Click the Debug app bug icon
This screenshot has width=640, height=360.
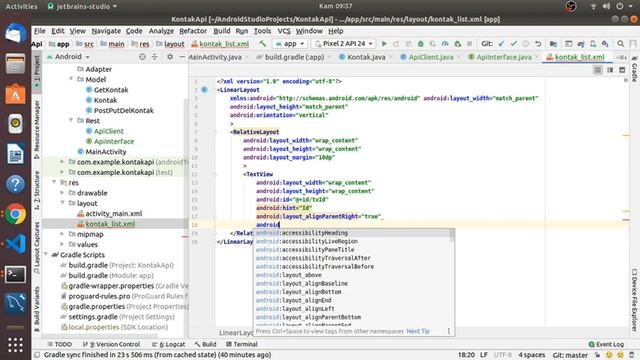(x=420, y=44)
